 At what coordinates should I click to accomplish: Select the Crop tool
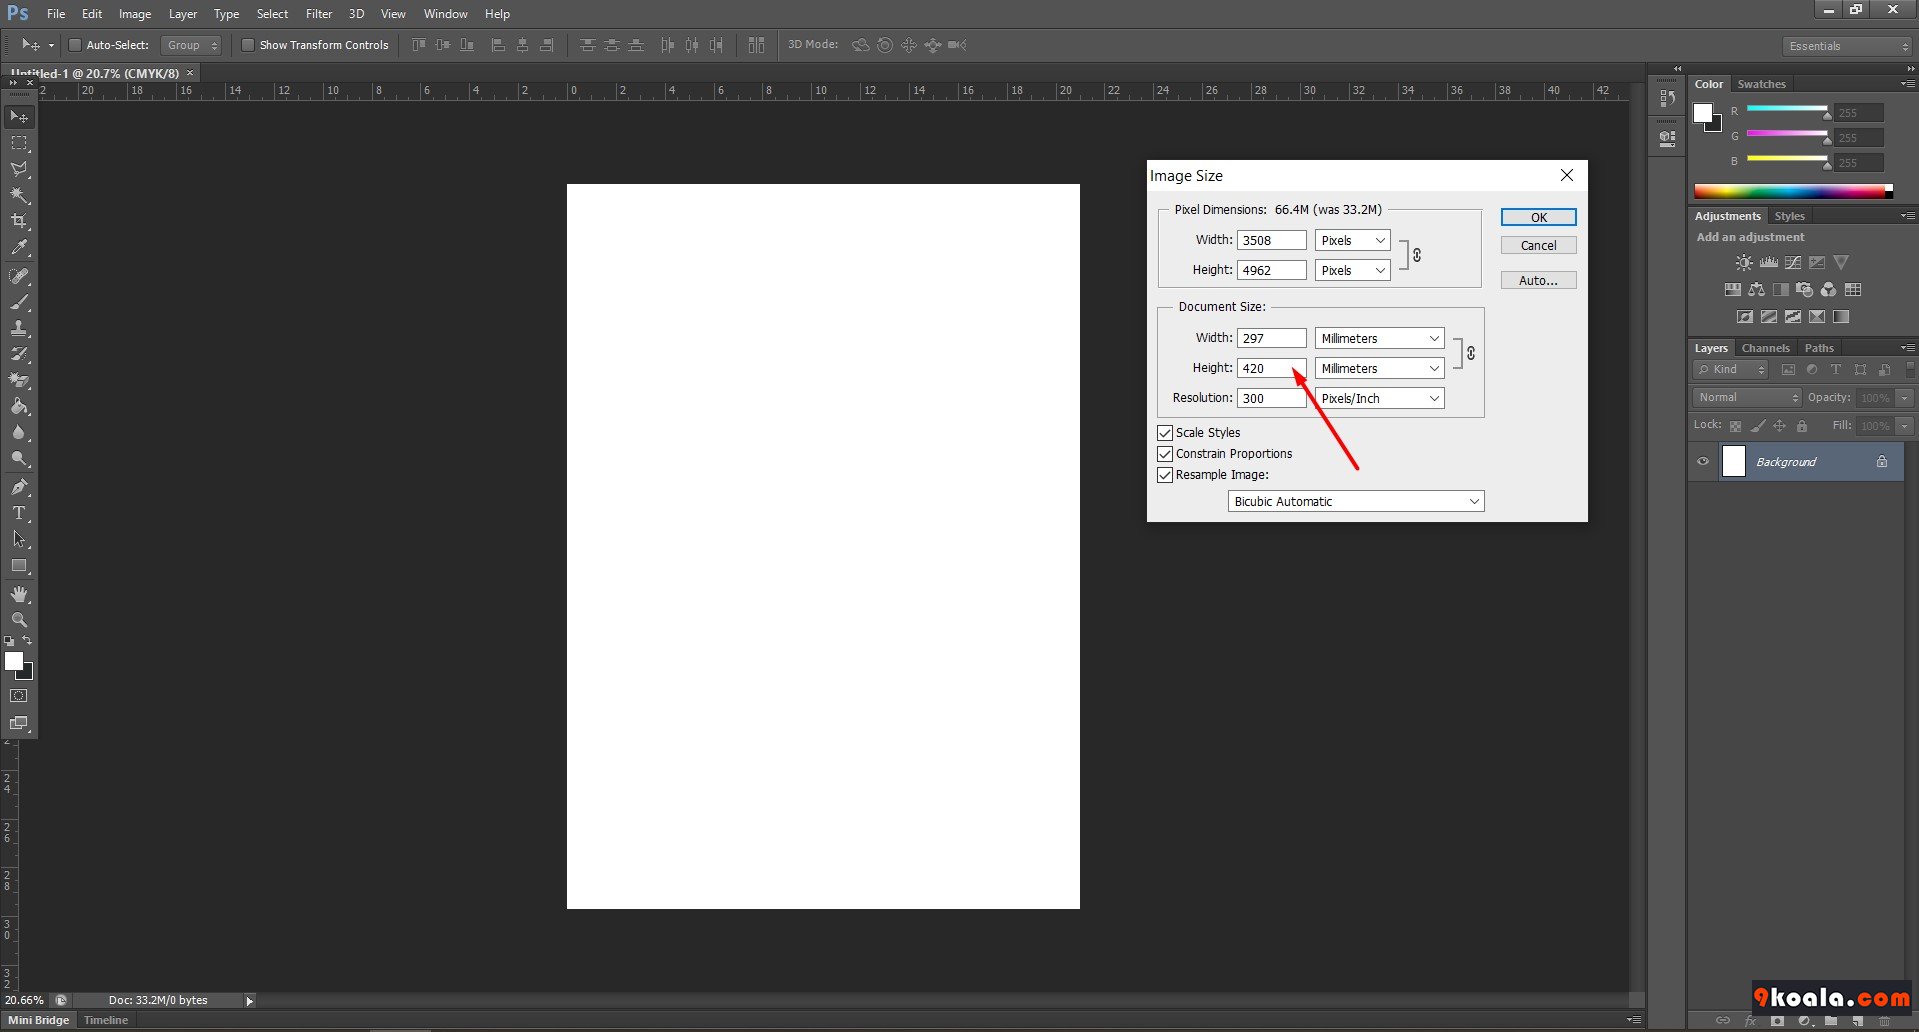(x=19, y=221)
